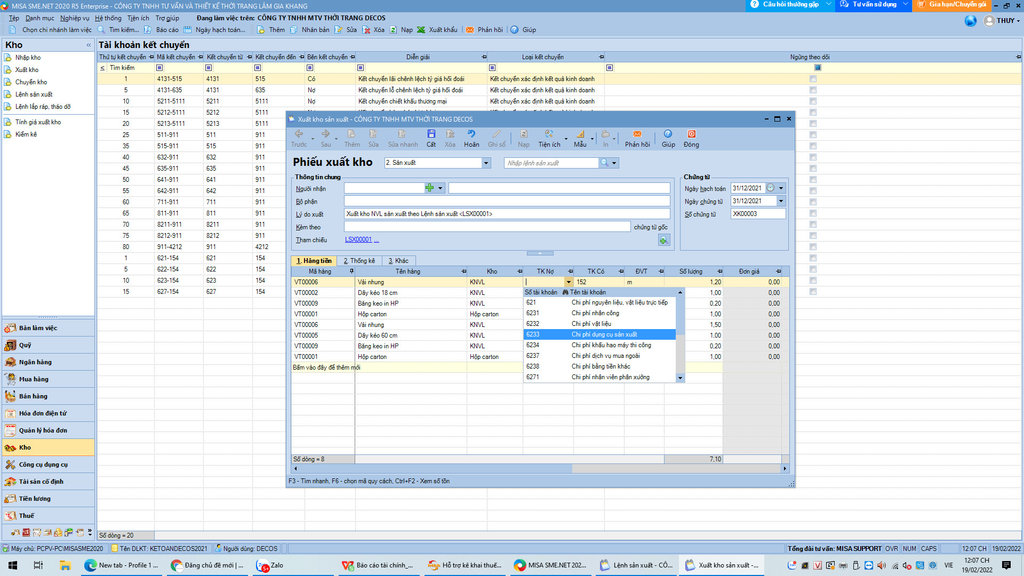Open the Danh mục menu

point(39,18)
